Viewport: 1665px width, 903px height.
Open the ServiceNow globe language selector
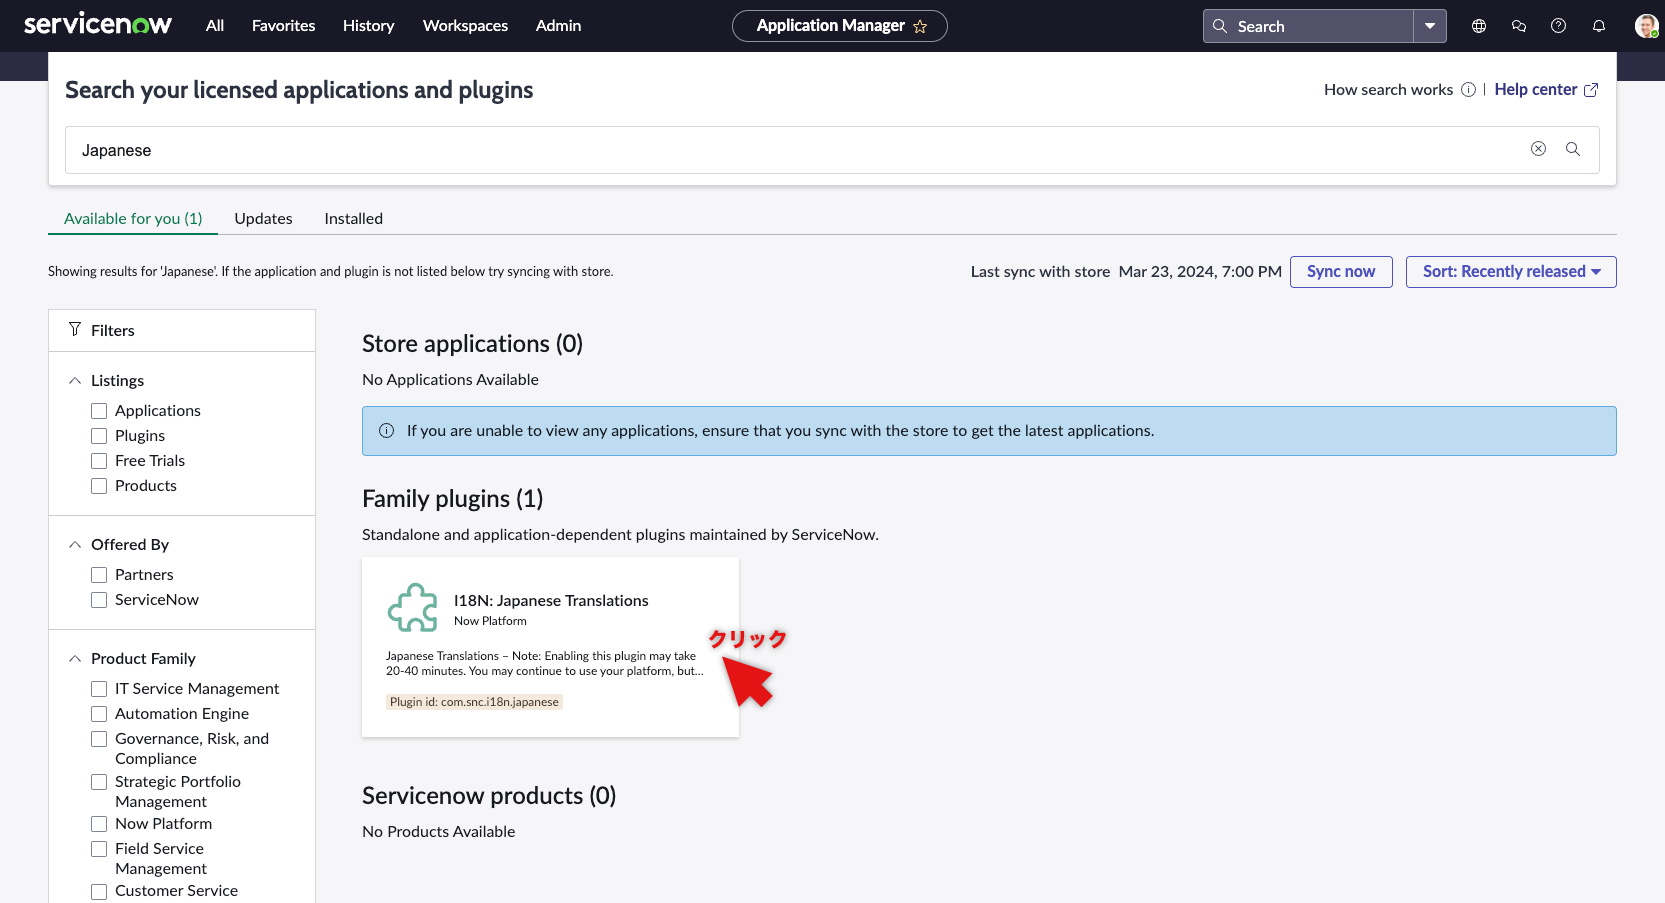1478,26
